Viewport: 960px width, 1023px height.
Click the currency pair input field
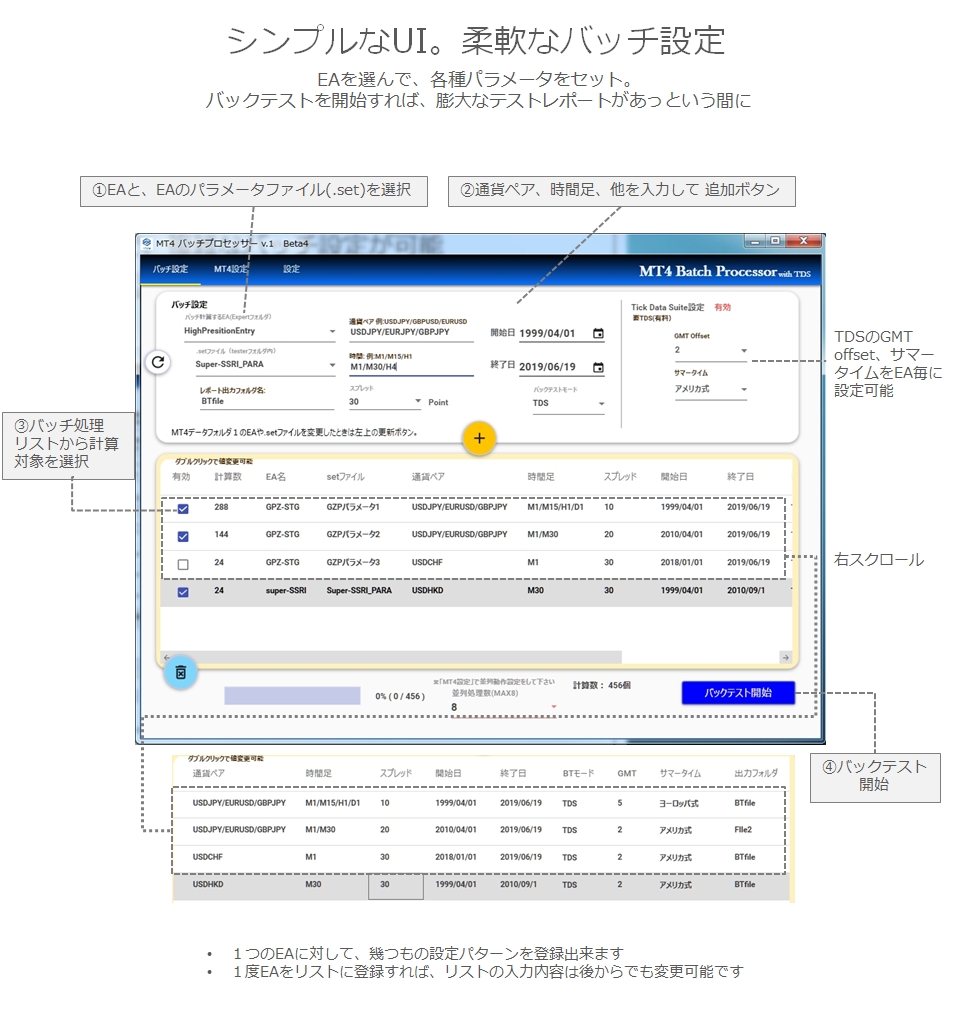(x=410, y=332)
